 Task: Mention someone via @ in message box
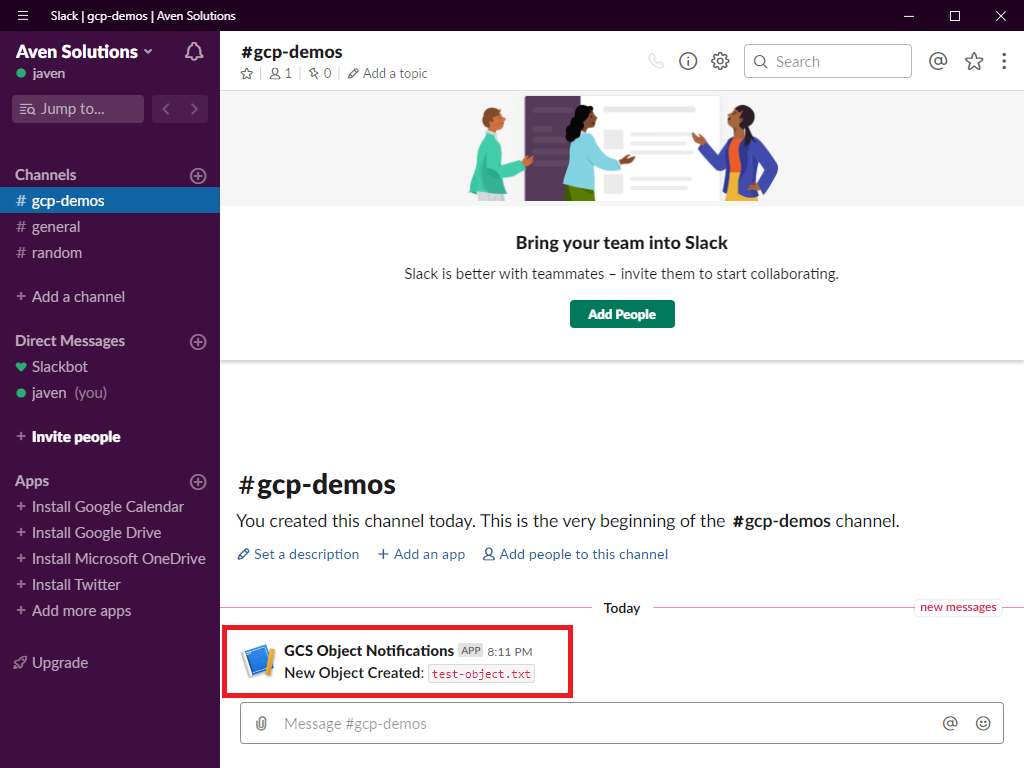point(950,723)
